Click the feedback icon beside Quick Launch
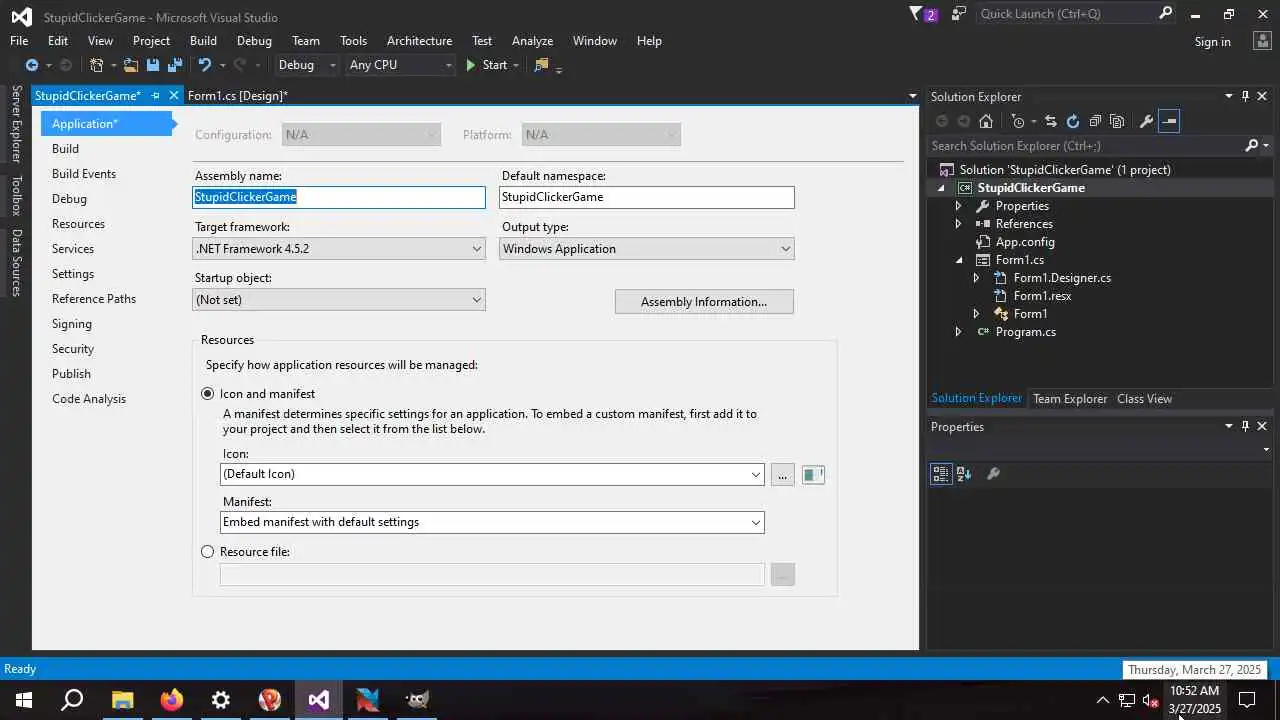1280x720 pixels. [959, 14]
